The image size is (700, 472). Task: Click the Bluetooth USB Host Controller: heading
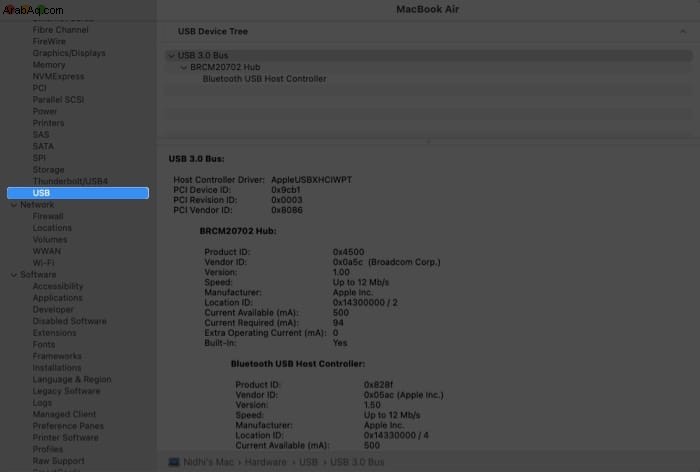click(298, 363)
